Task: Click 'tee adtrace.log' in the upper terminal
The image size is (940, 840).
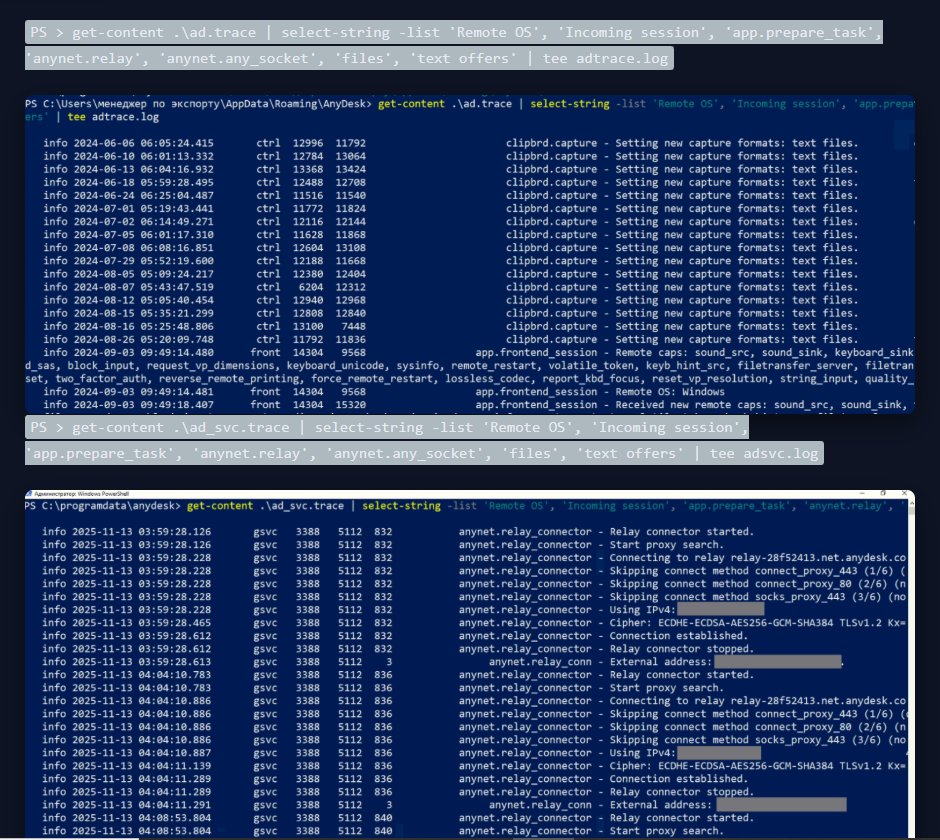Action: (x=113, y=117)
